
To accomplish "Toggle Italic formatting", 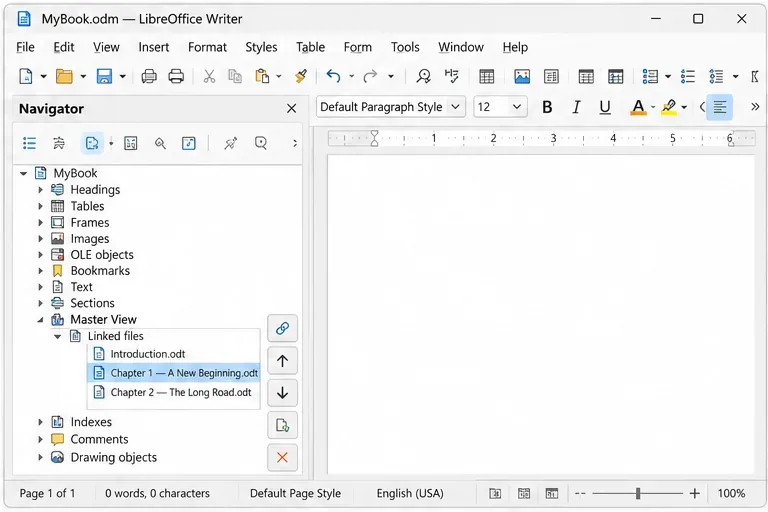I will pyautogui.click(x=576, y=107).
